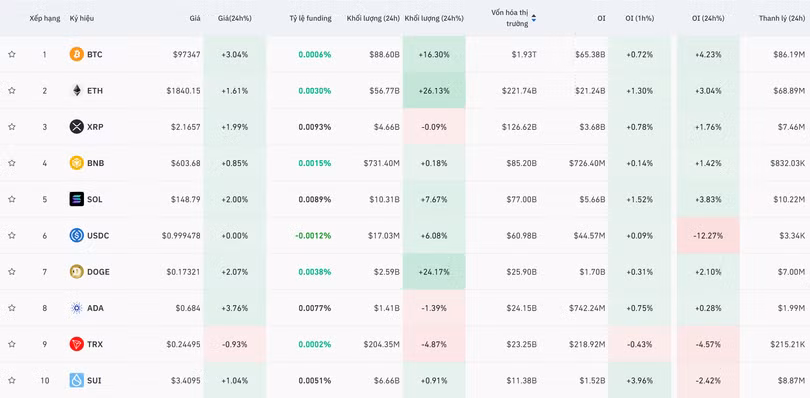Favorite BTC with its star

[12, 54]
